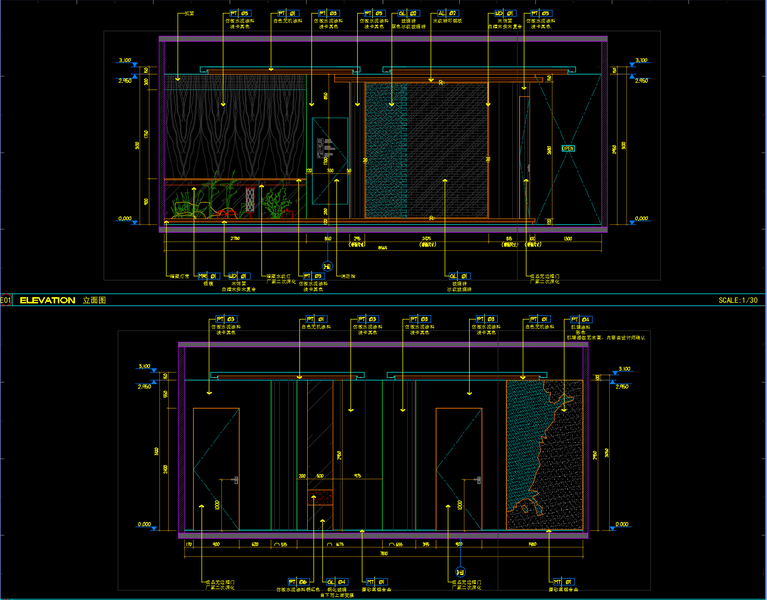
Task: Click the MR 01 material tag below upper elevation
Action: click(x=207, y=276)
